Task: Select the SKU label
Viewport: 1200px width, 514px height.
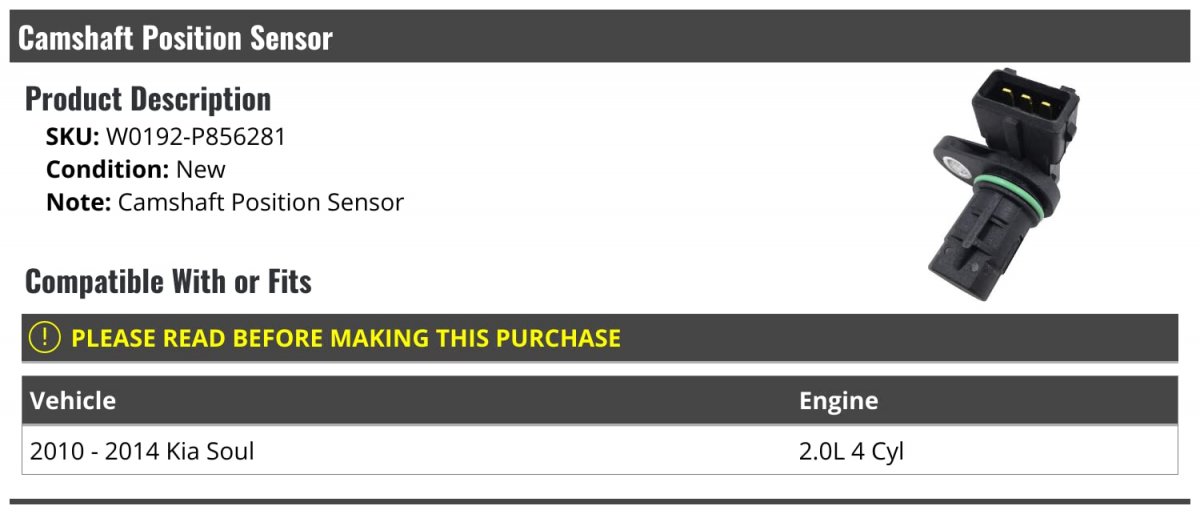Action: point(73,137)
